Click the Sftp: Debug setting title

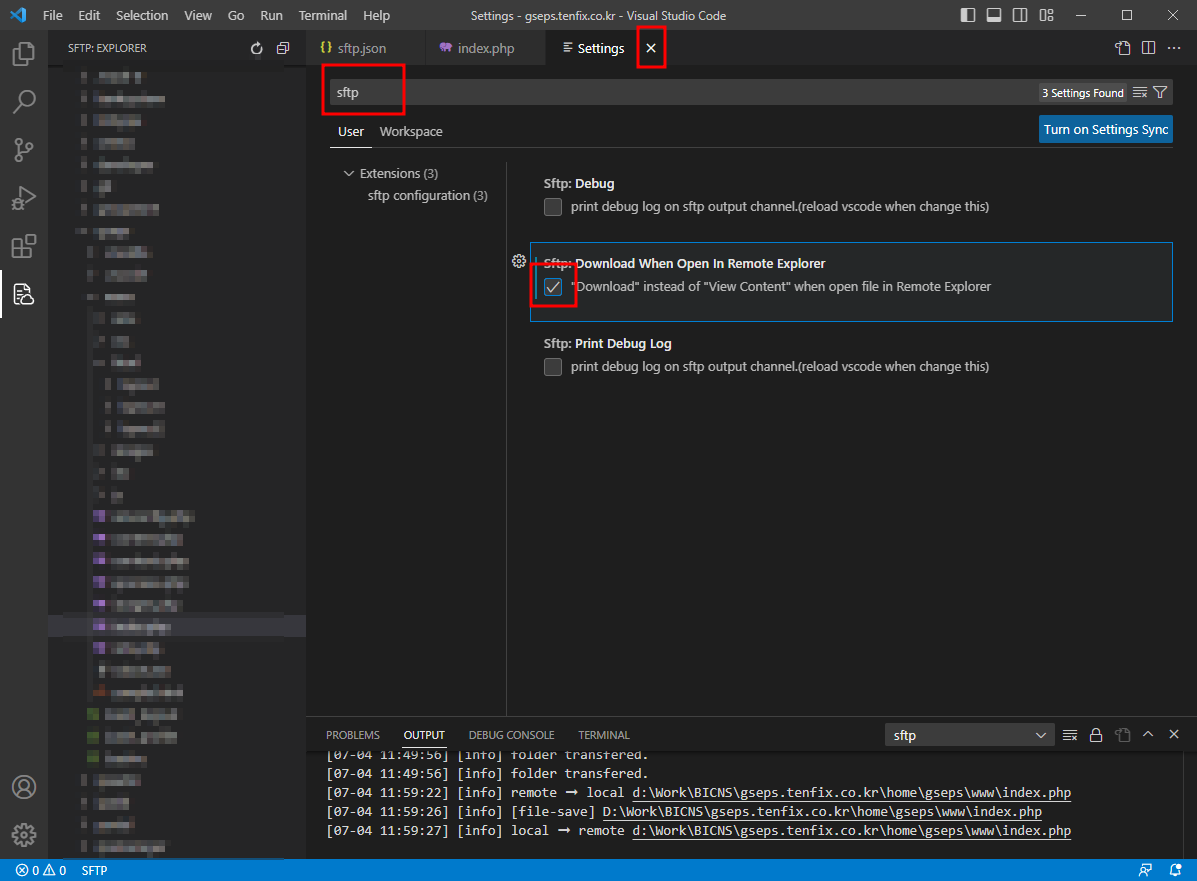(x=579, y=183)
